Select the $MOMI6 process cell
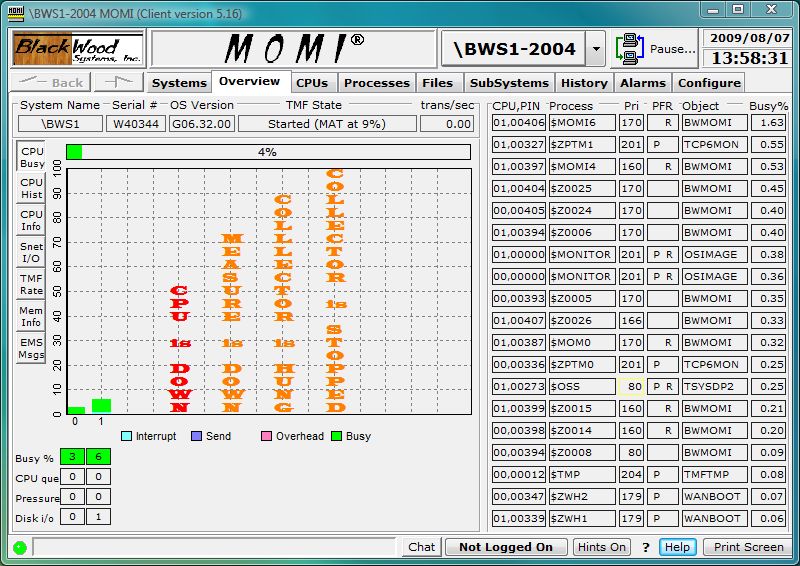This screenshot has width=800, height=566. click(x=582, y=122)
